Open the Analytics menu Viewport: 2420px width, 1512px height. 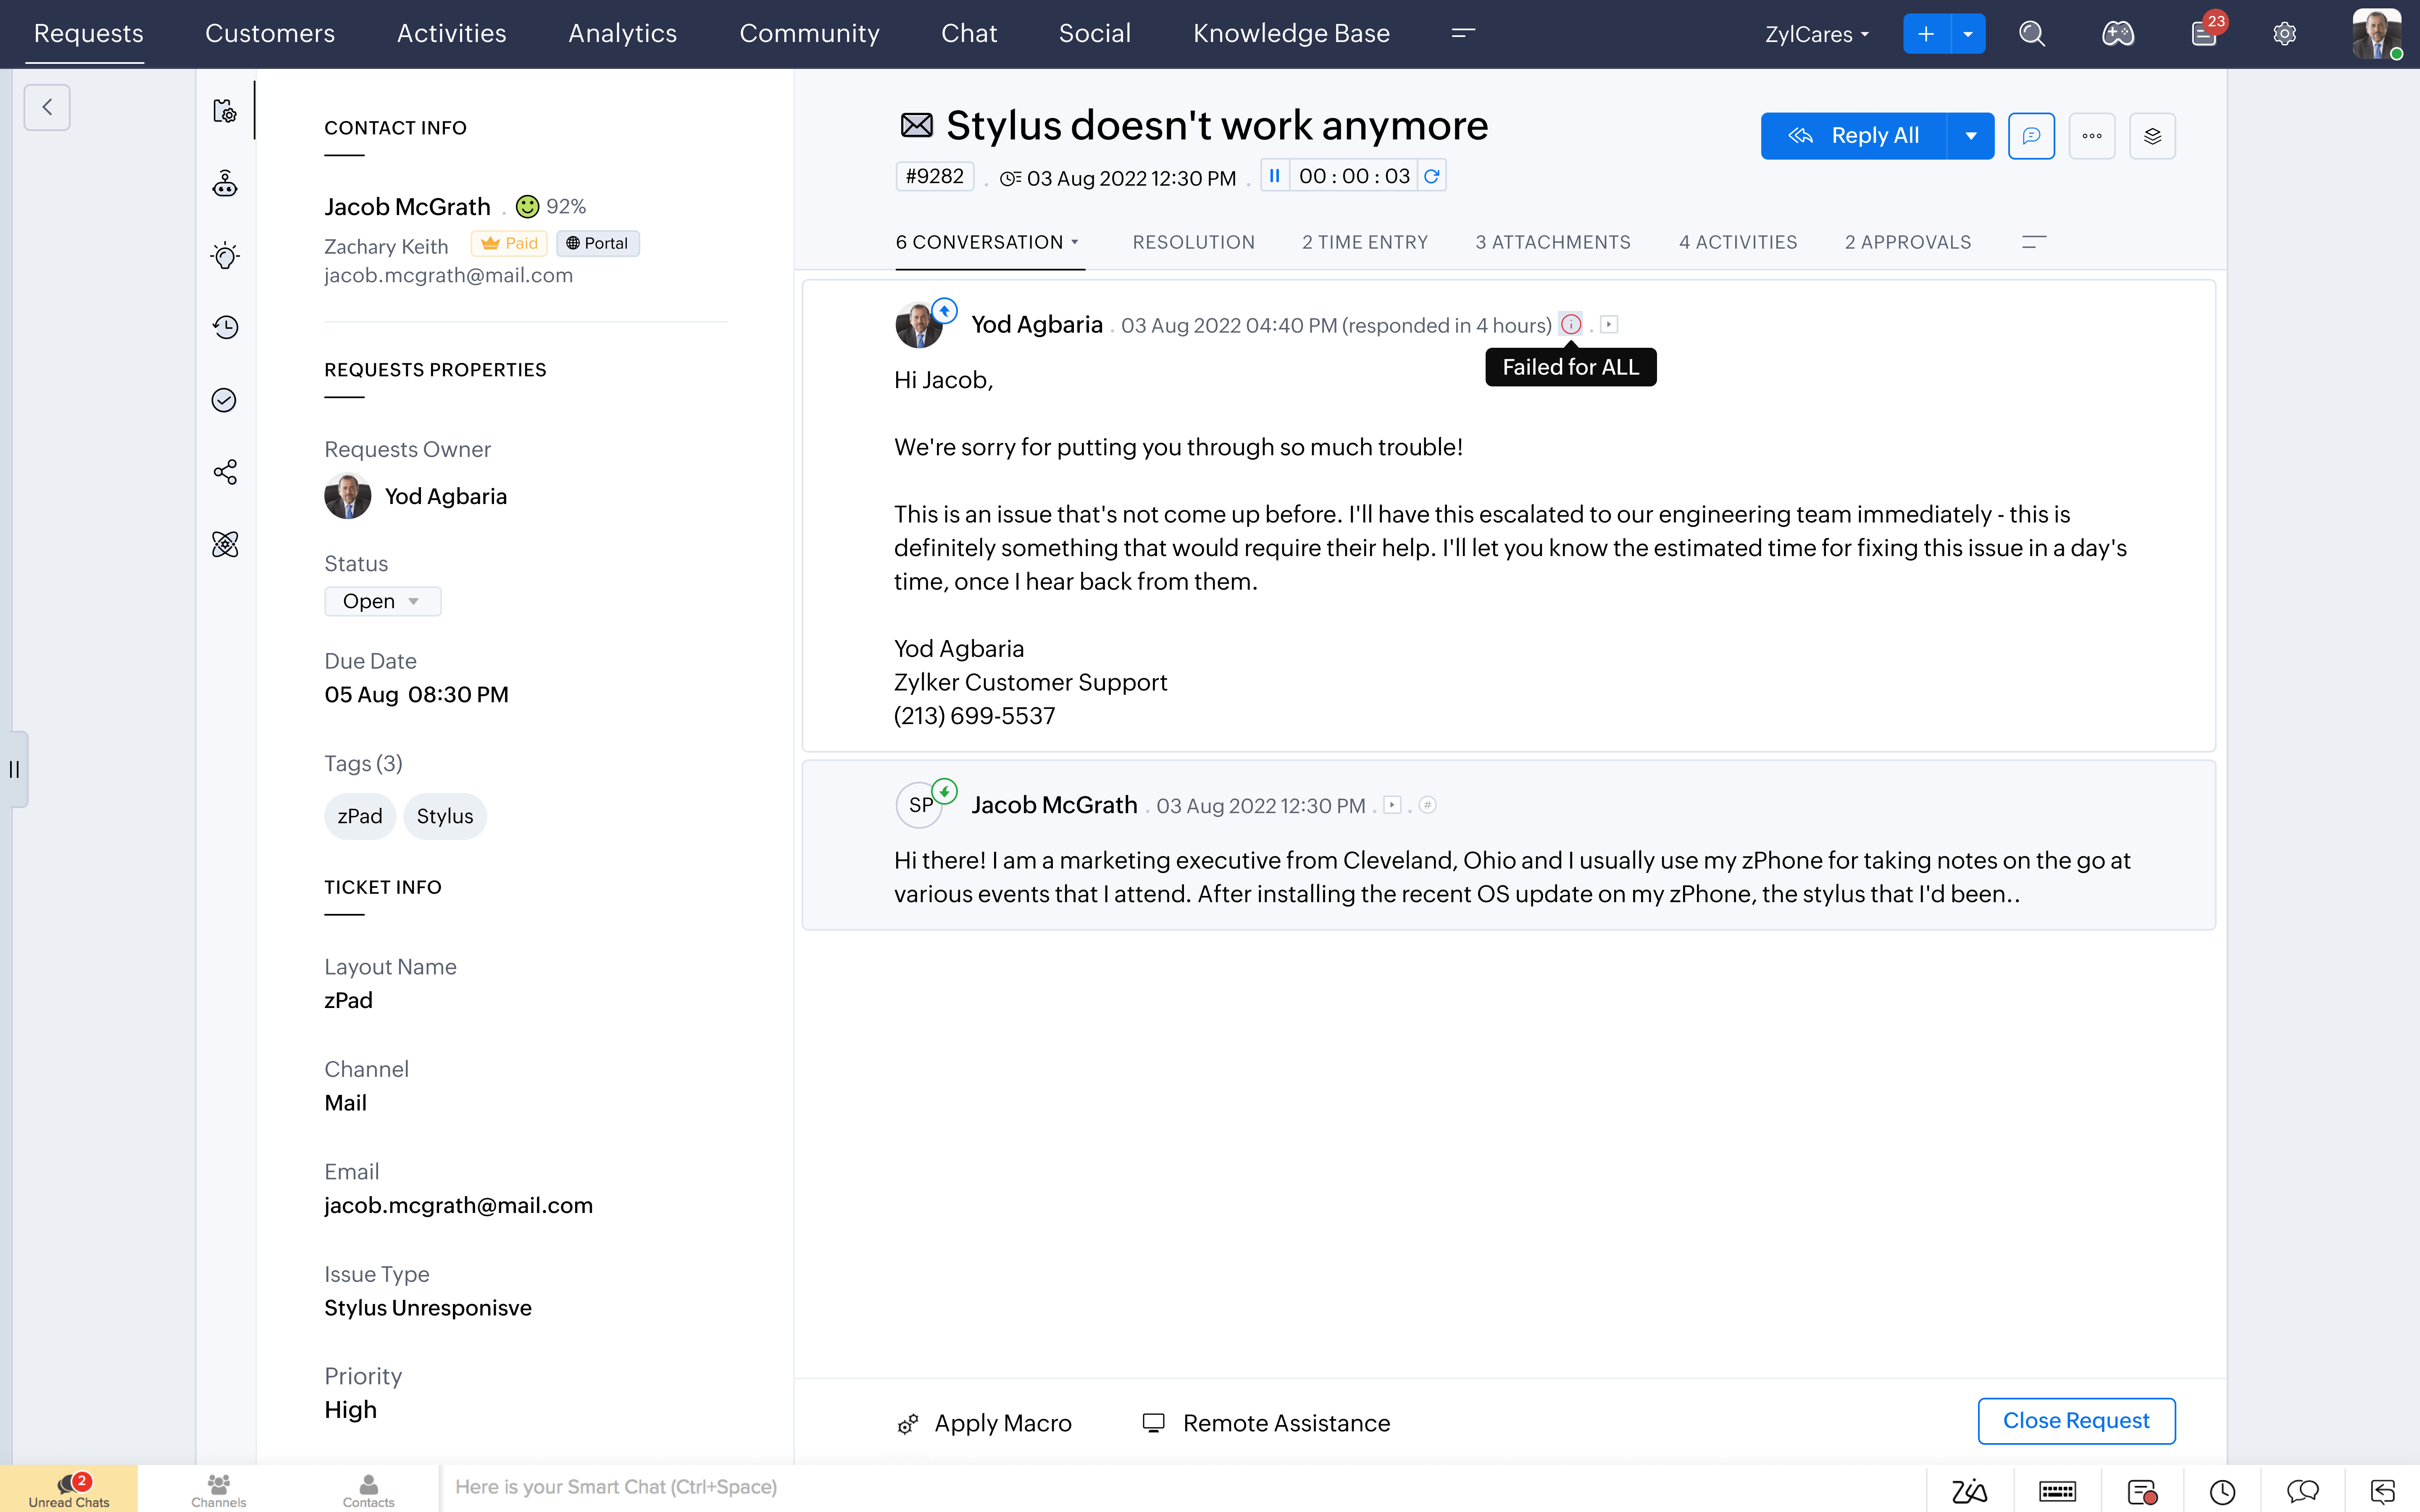[622, 34]
